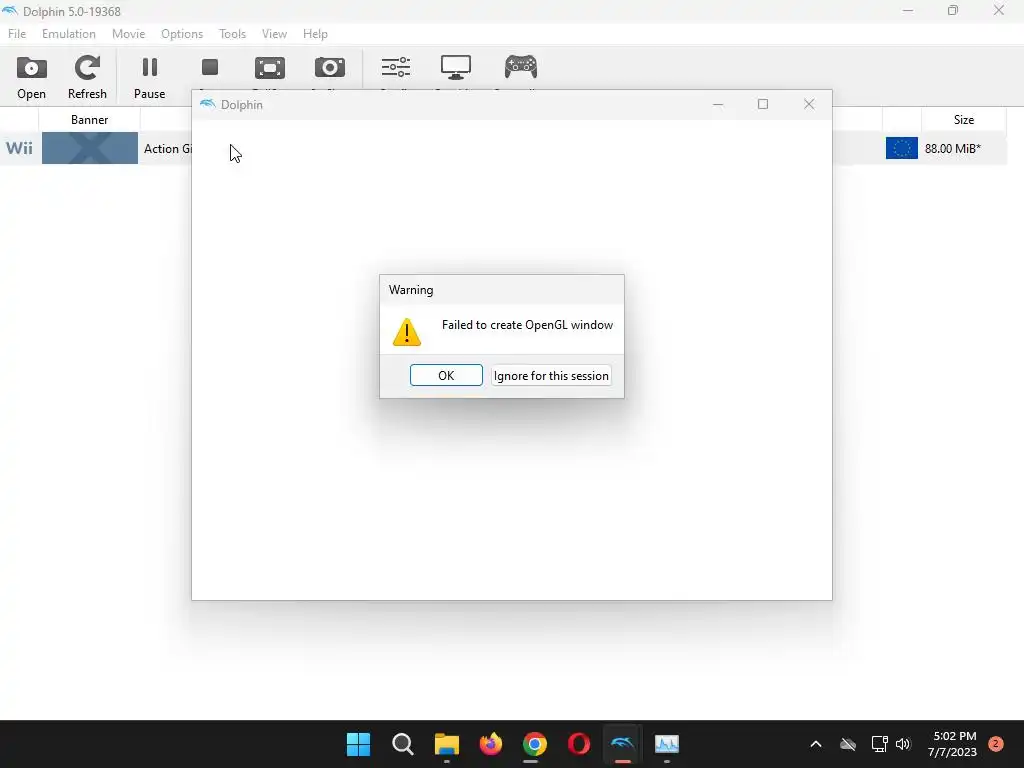
Task: Stop emulation with the square icon
Action: (x=210, y=68)
